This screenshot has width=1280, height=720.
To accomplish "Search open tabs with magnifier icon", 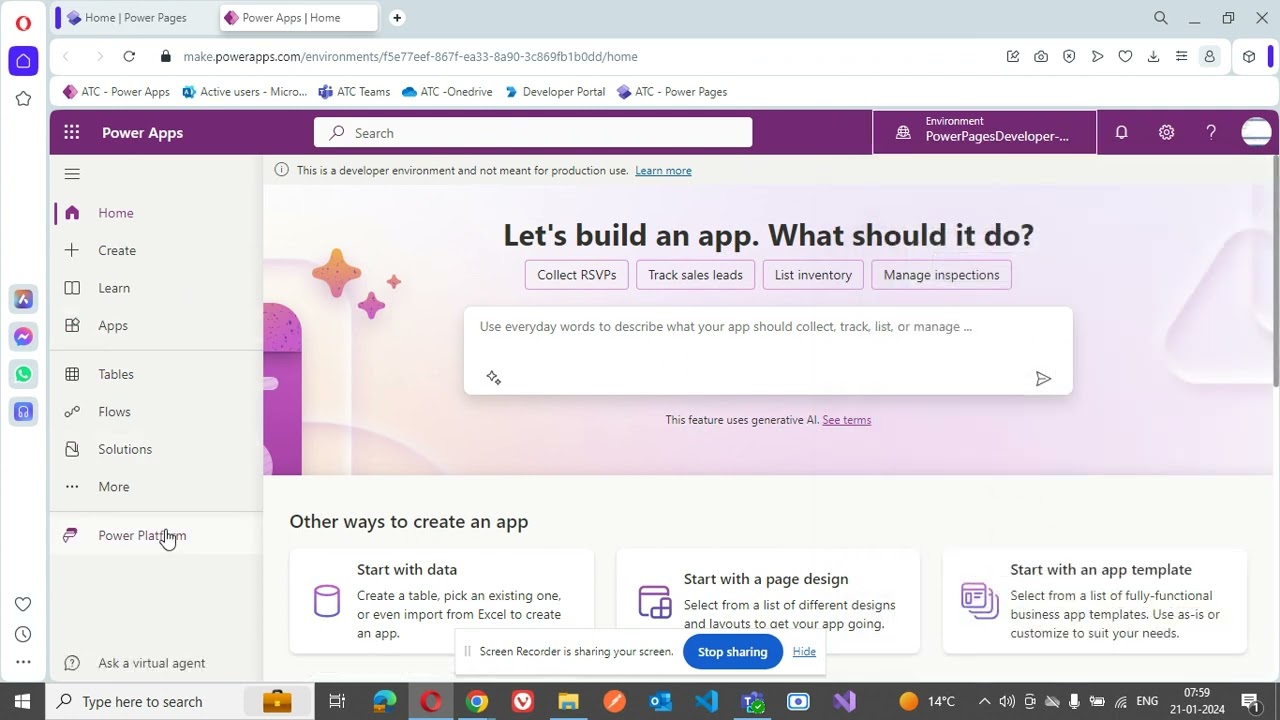I will point(1161,17).
